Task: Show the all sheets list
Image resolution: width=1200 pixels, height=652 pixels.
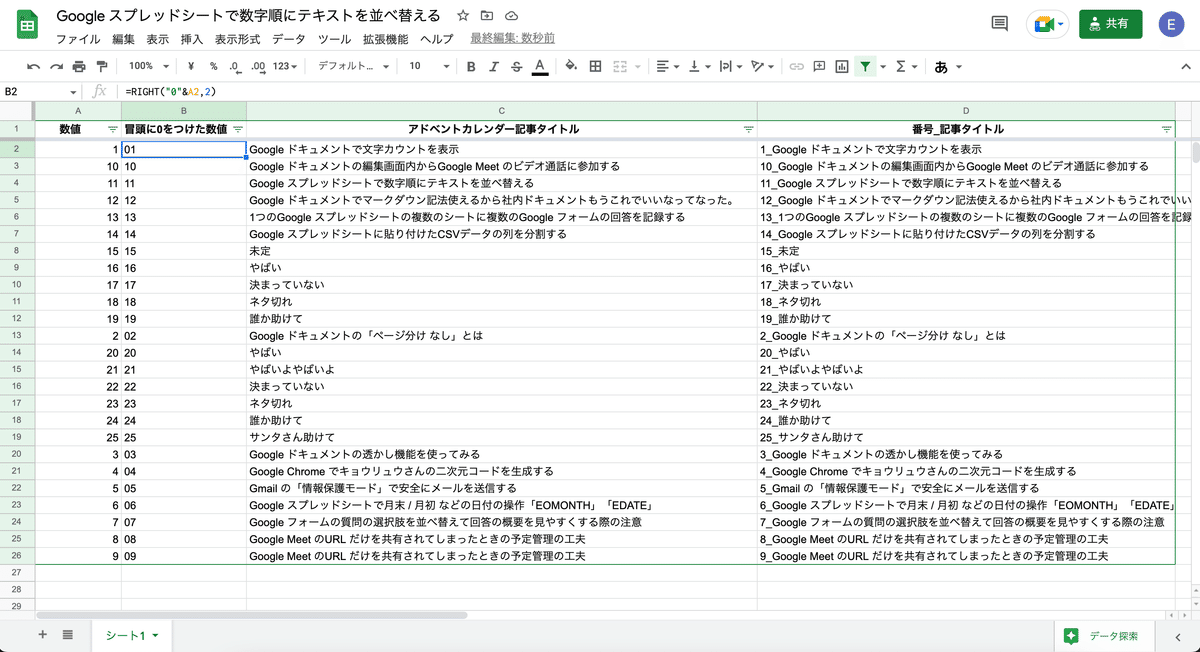Action: click(67, 635)
